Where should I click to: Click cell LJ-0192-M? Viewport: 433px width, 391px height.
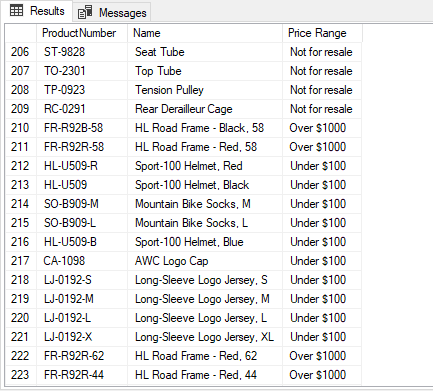pyautogui.click(x=82, y=299)
